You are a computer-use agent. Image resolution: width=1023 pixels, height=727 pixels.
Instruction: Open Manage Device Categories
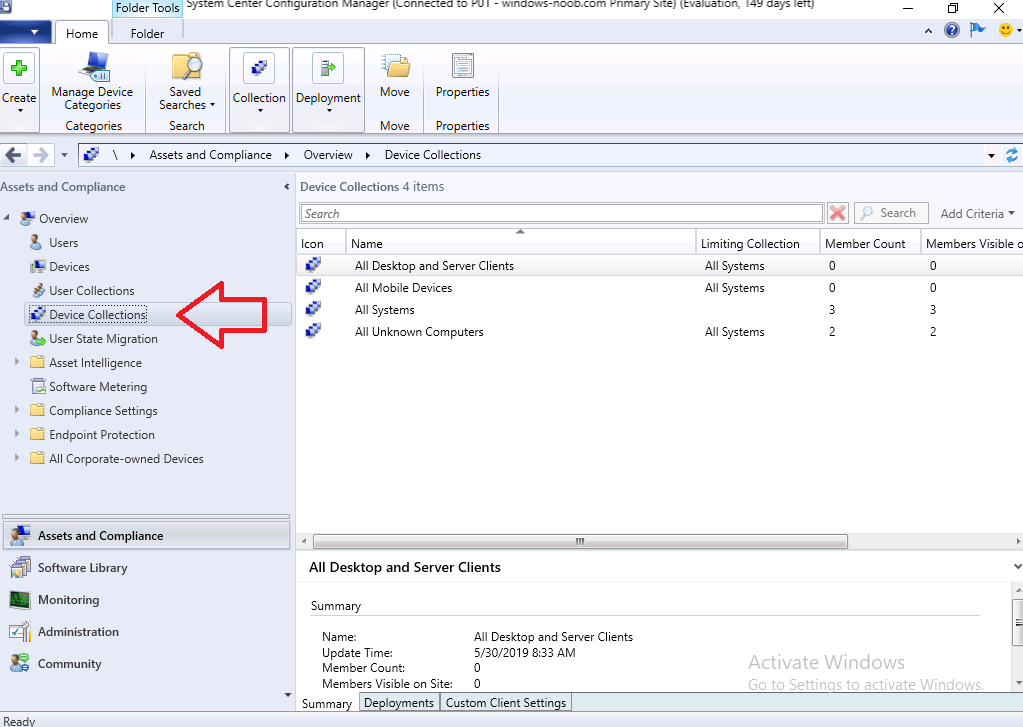tap(92, 82)
